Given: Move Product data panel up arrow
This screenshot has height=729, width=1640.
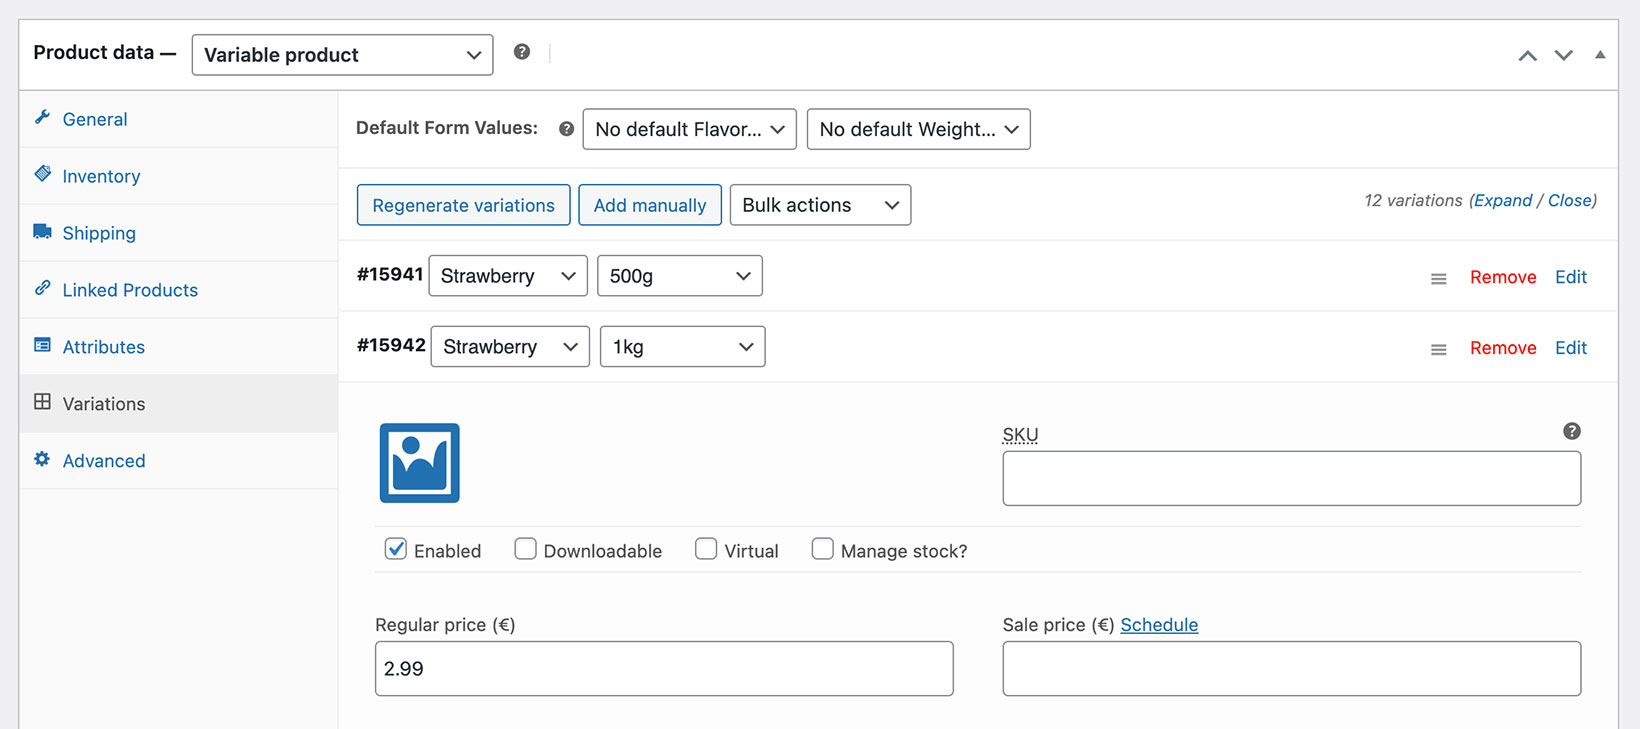Looking at the screenshot, I should 1527,56.
